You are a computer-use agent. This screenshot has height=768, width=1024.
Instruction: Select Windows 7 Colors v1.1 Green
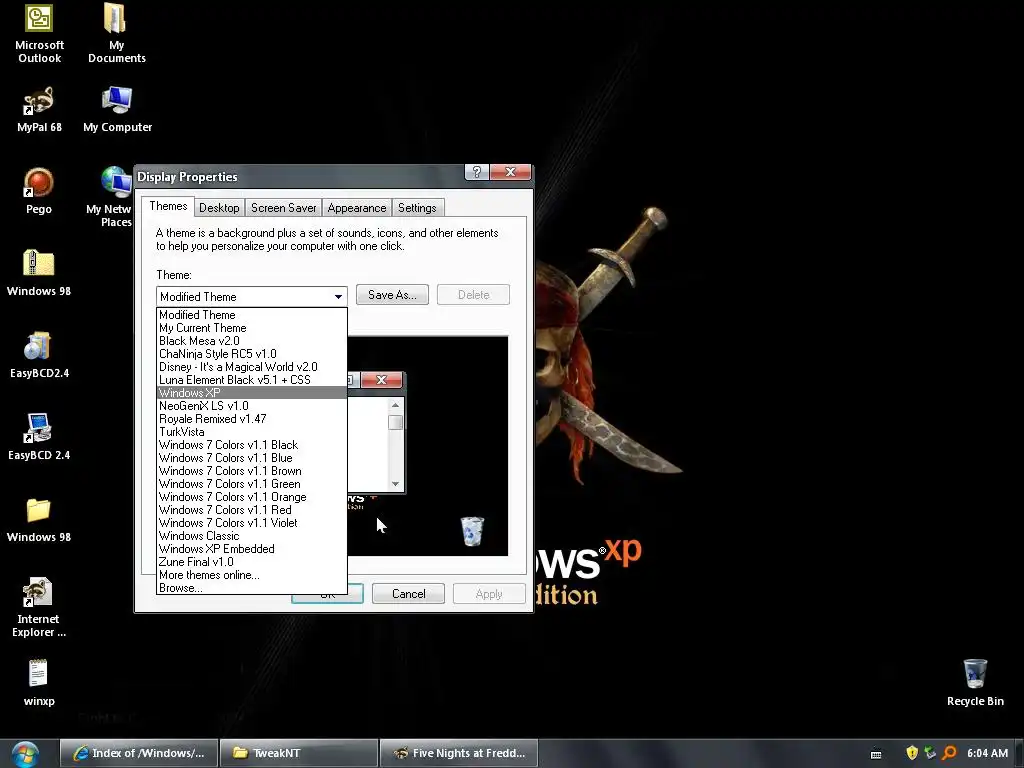click(x=251, y=484)
